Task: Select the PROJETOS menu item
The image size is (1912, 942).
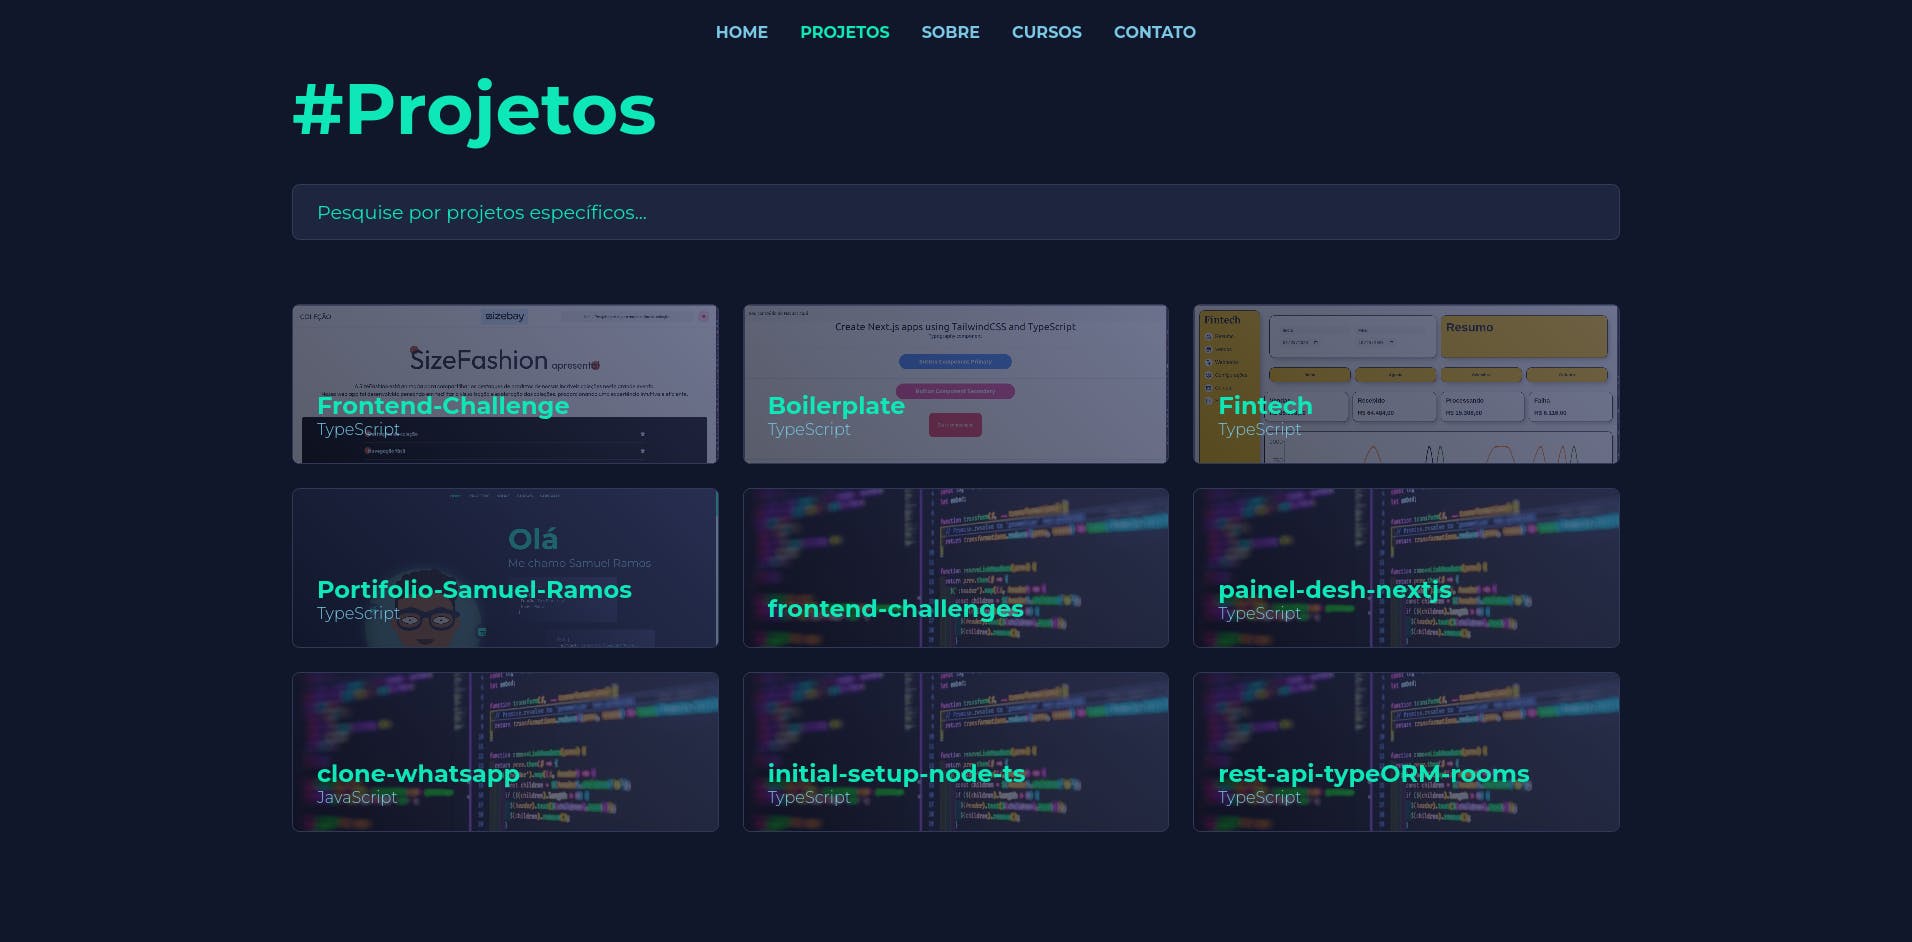Action: [x=844, y=32]
